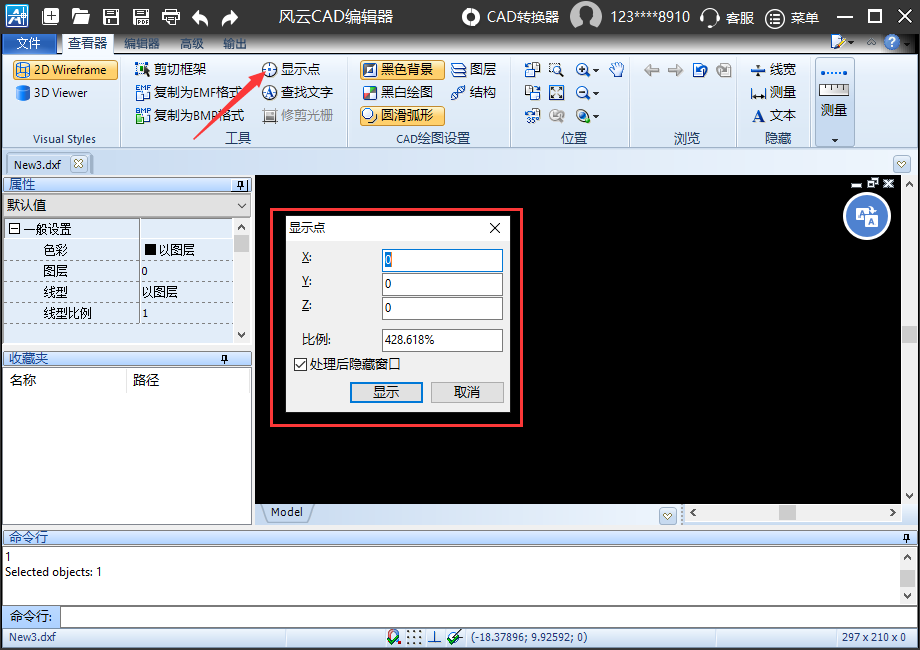920x650 pixels.
Task: Open the zoom-out dropdown arrow
Action: (x=596, y=93)
